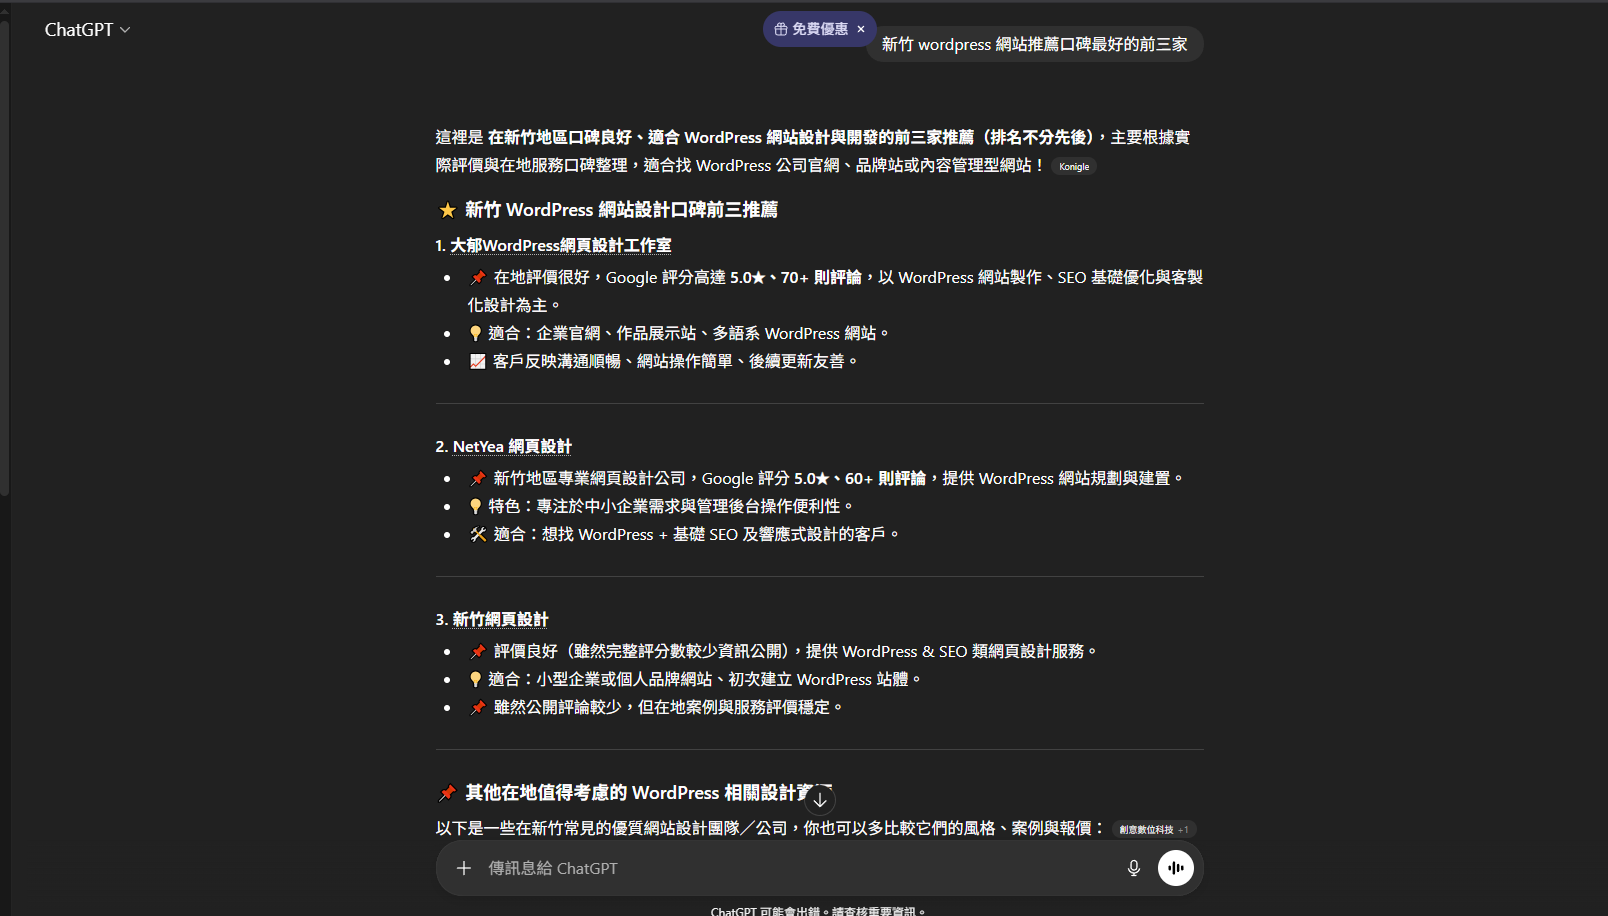Click the 免費優惠 promo badge
This screenshot has width=1608, height=916.
click(x=819, y=29)
